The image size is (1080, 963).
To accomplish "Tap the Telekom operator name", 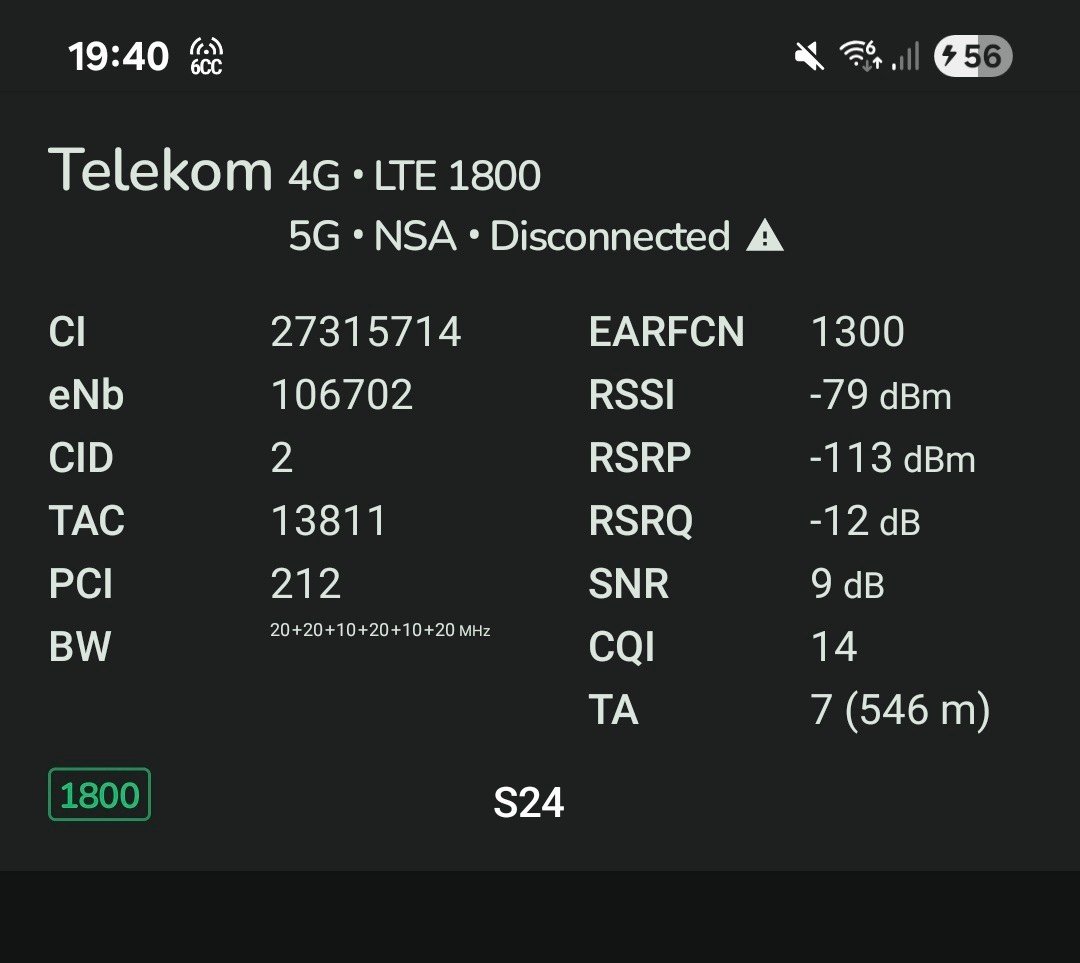I will pos(160,170).
